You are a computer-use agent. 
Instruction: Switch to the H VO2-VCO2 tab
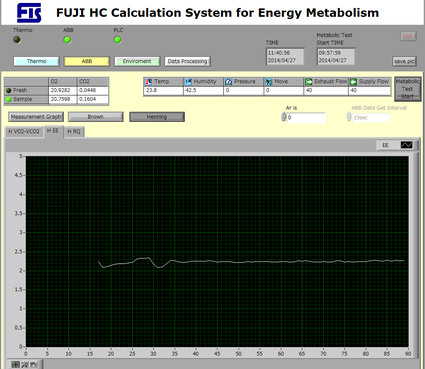click(x=24, y=131)
